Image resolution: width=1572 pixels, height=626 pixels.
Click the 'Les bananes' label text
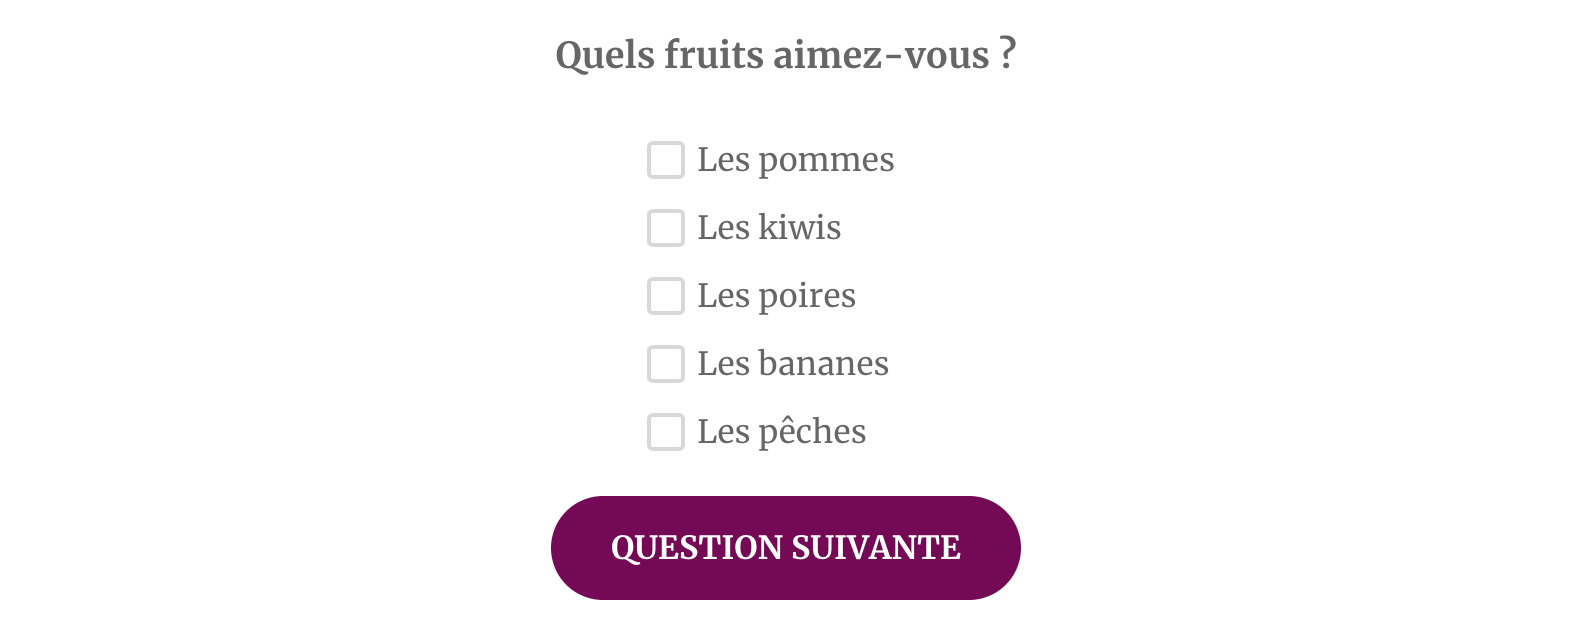[x=793, y=364]
